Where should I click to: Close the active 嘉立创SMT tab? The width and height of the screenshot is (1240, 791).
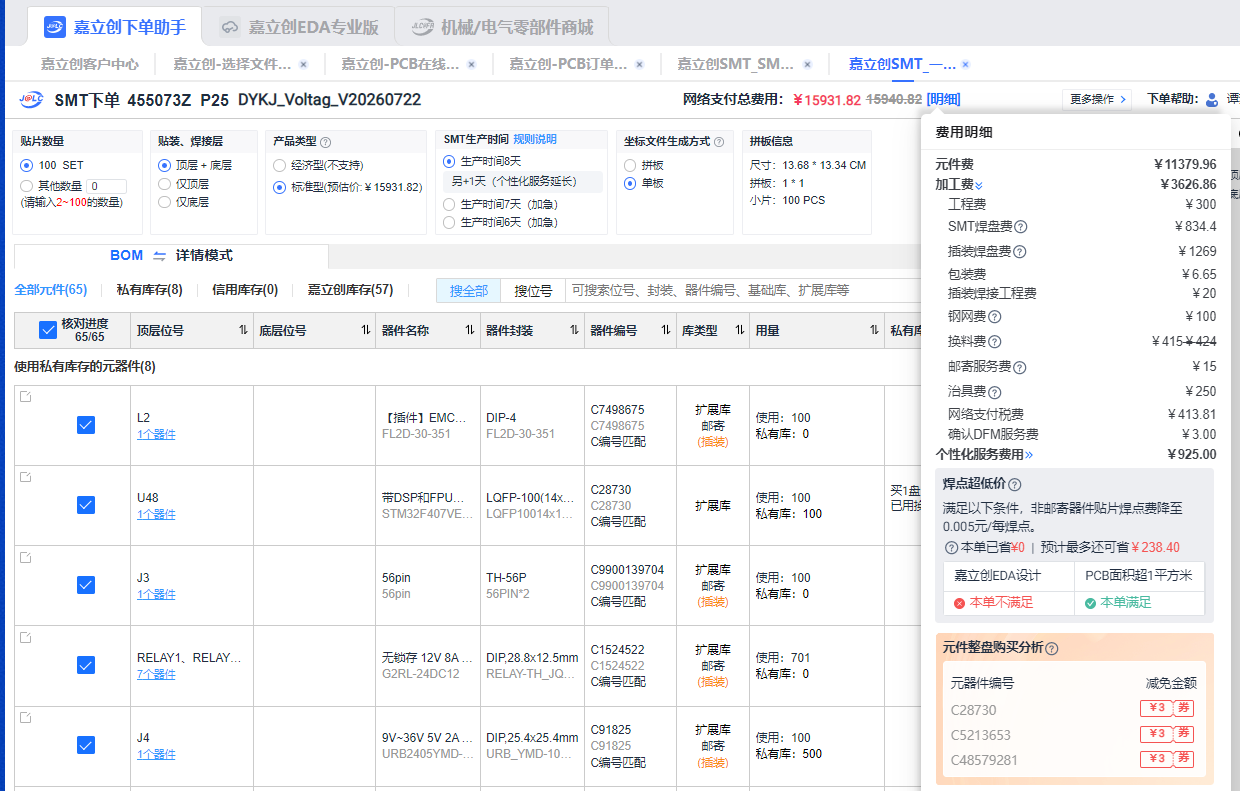coord(965,65)
